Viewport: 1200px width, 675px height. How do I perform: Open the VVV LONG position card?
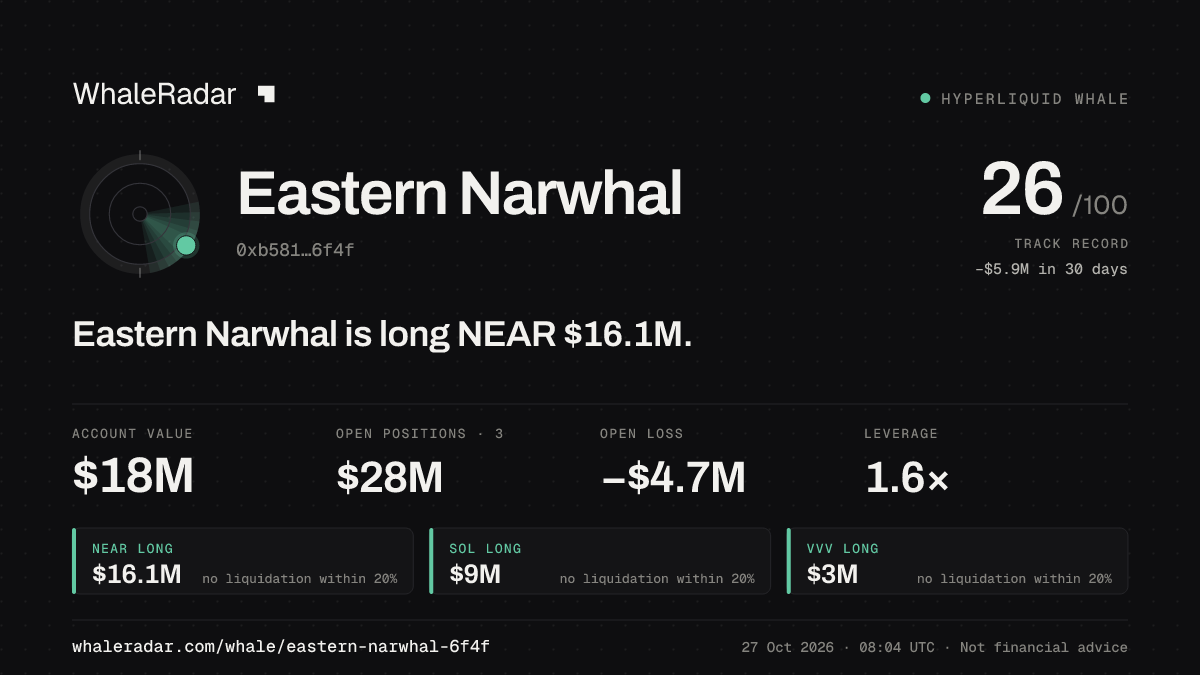point(958,561)
